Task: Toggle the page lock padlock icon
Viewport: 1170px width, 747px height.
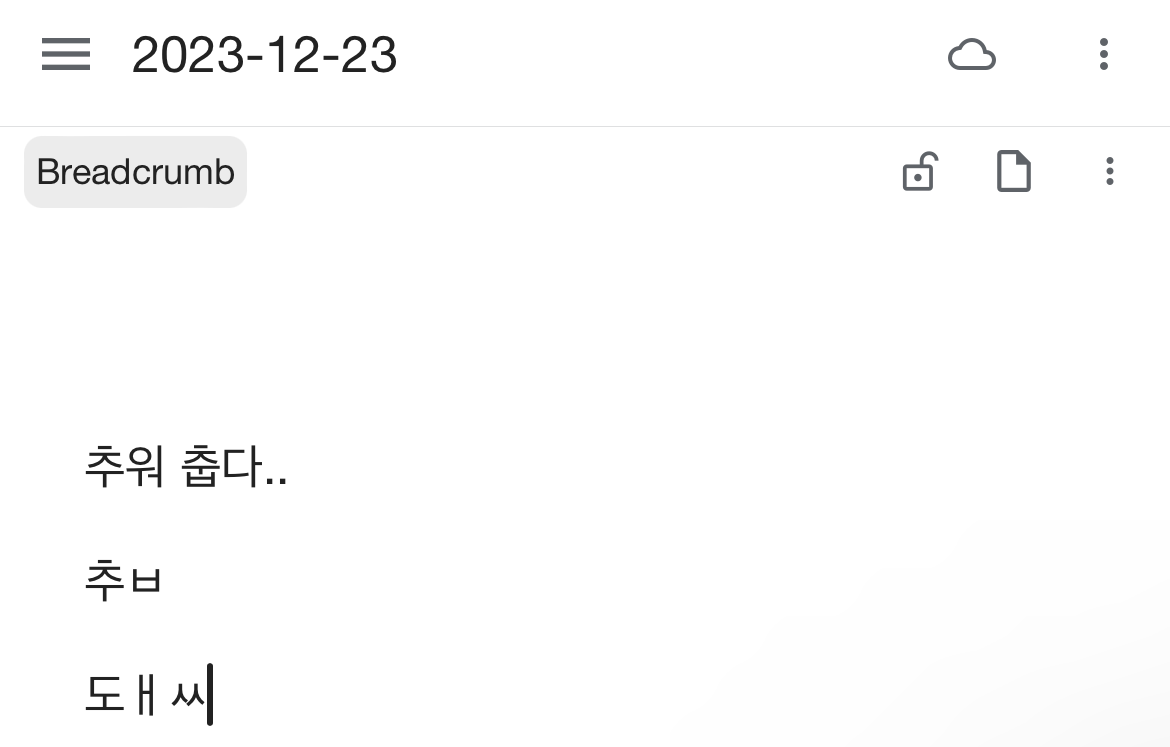Action: [918, 172]
